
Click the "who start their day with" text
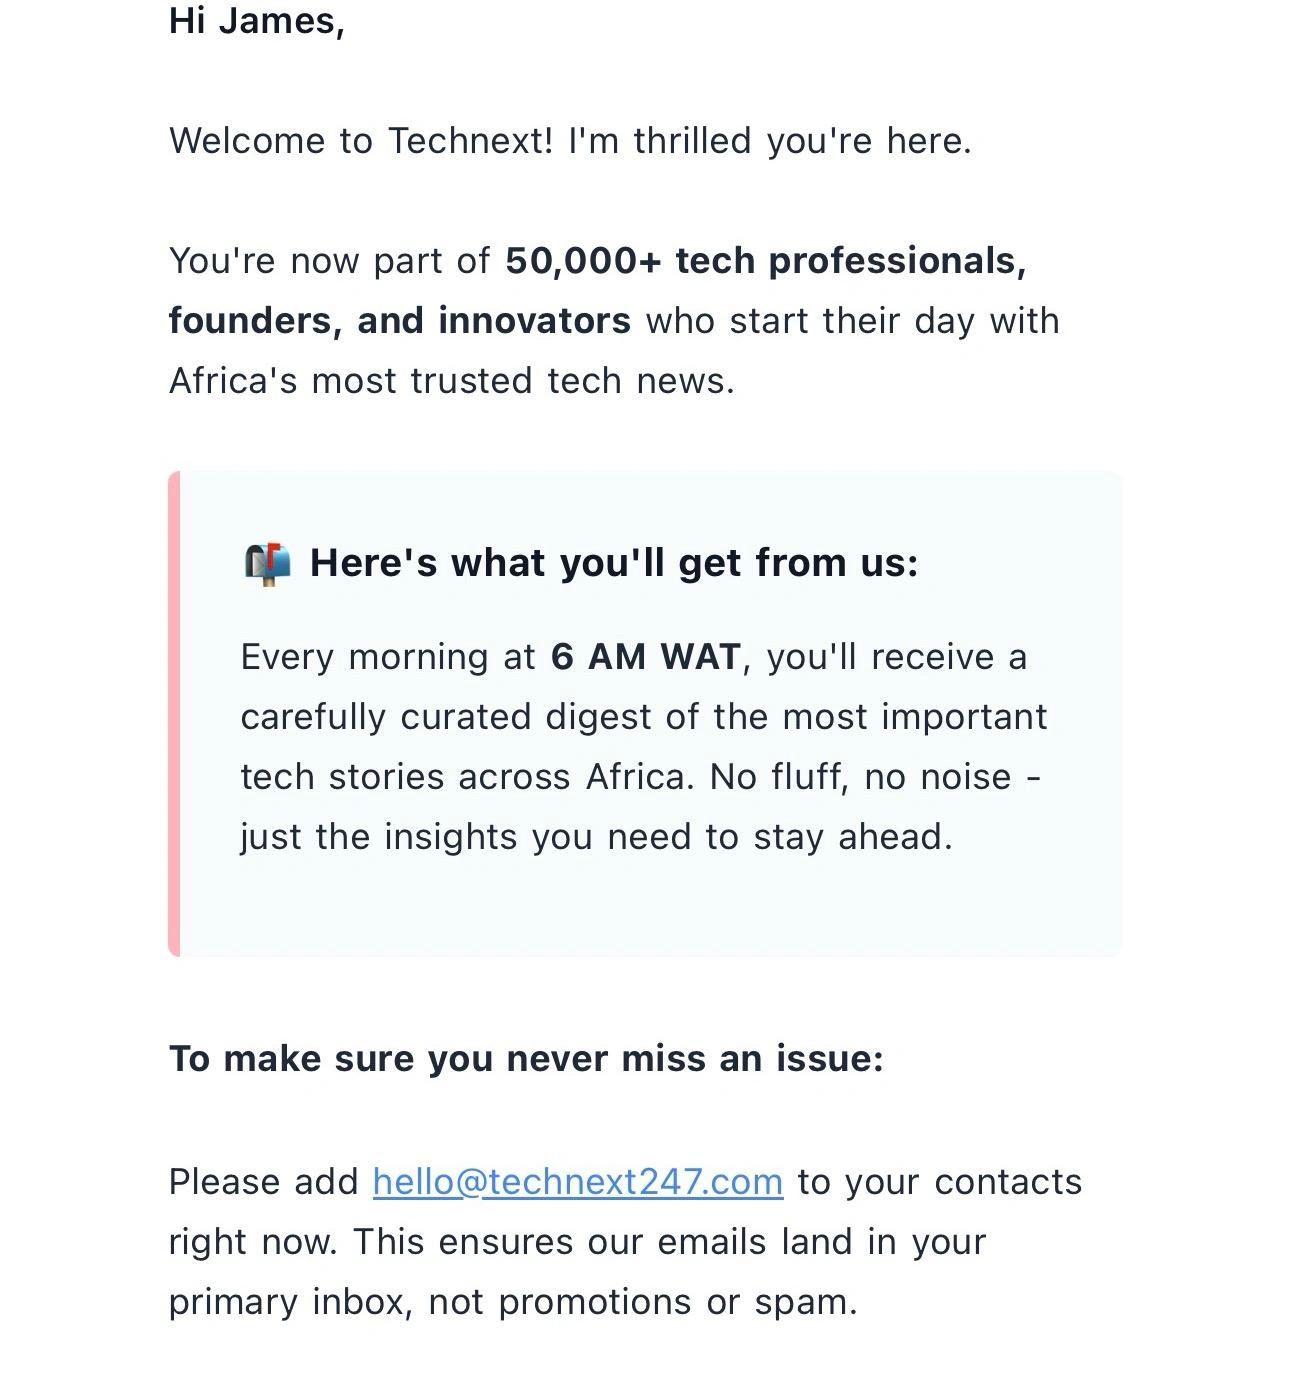tap(852, 321)
